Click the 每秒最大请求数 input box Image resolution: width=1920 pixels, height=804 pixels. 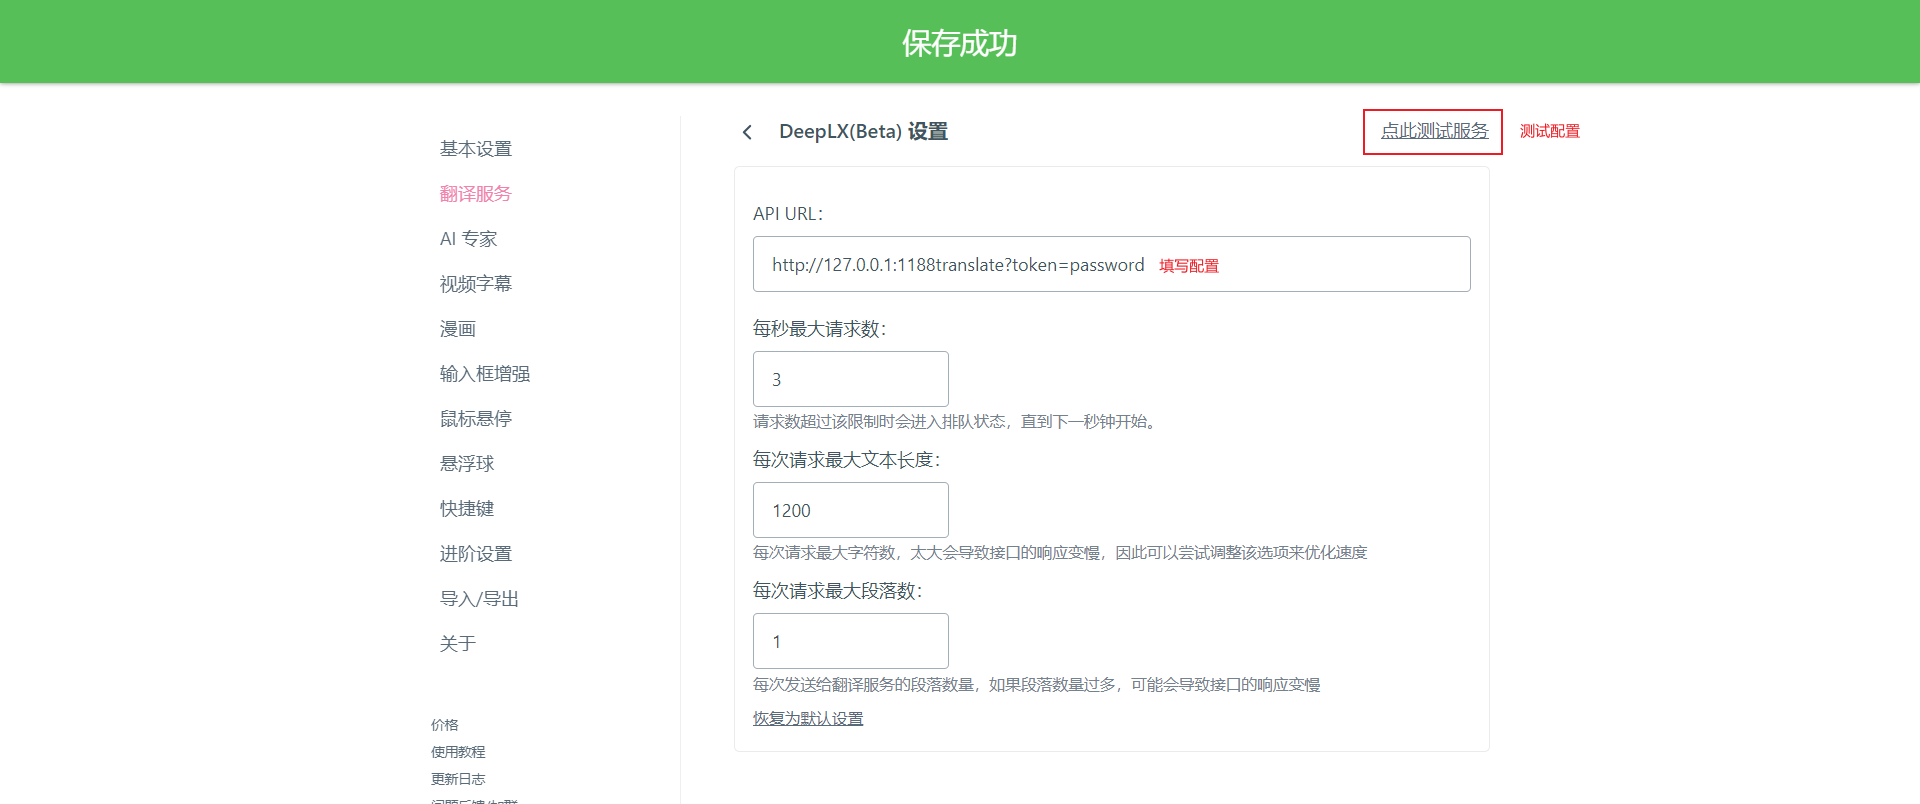[850, 379]
